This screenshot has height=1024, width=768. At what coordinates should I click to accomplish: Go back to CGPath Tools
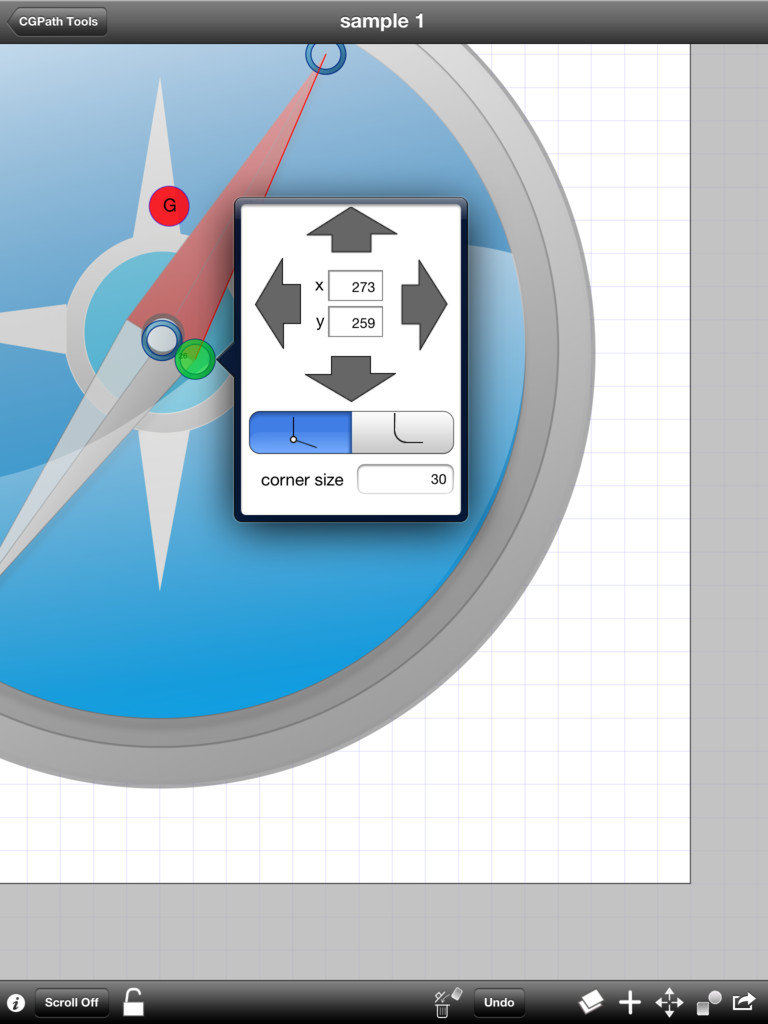(57, 22)
